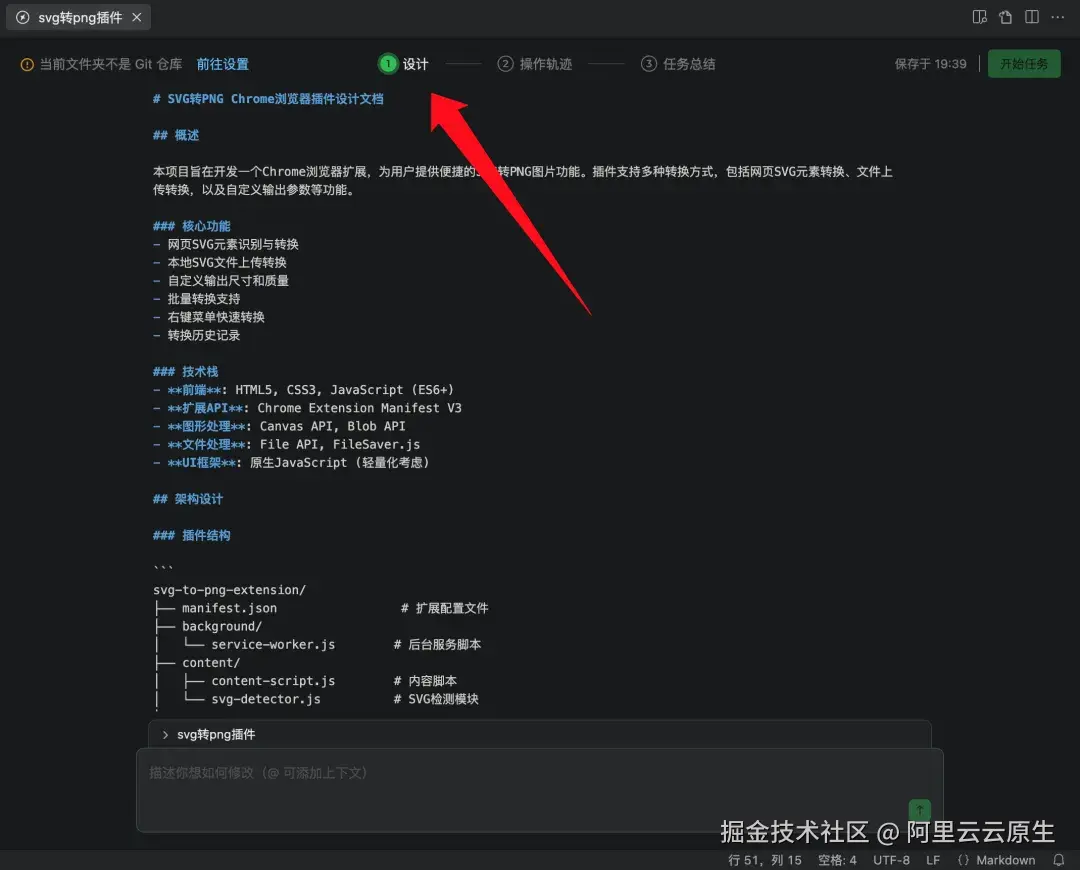This screenshot has height=870, width=1080.
Task: Open the more actions ellipsis menu
Action: point(1057,16)
